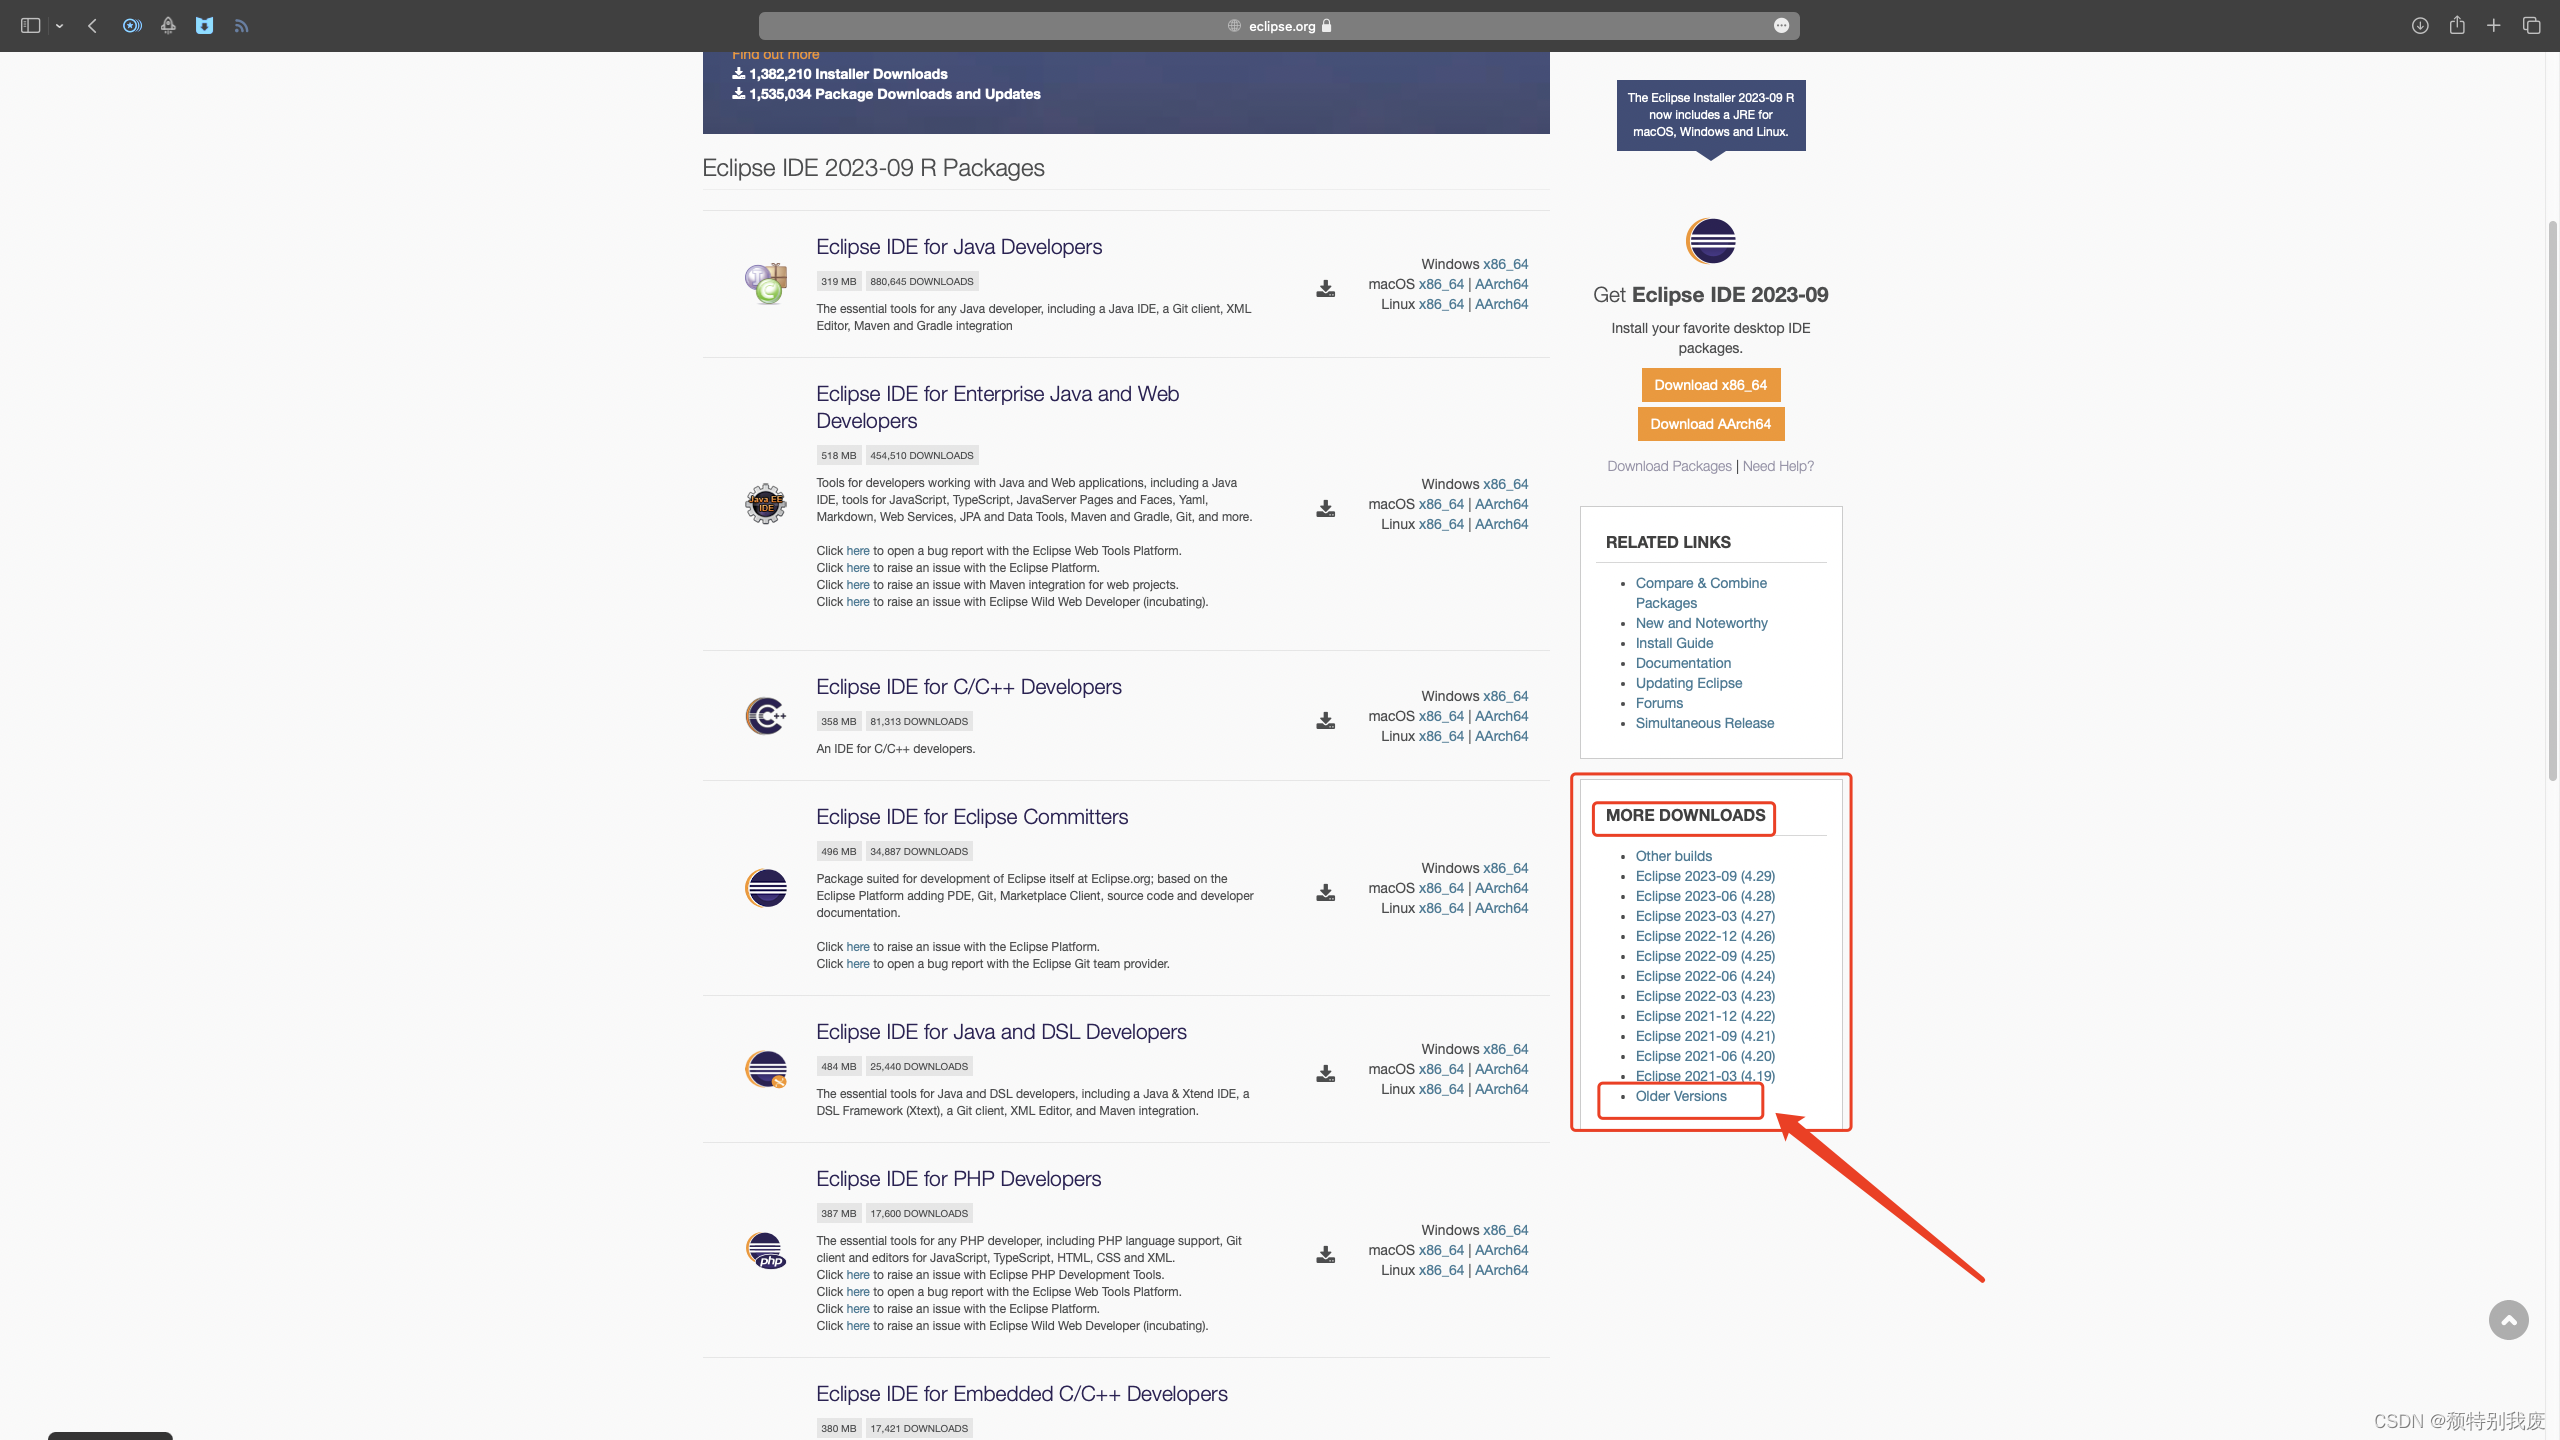Image resolution: width=2560 pixels, height=1440 pixels.
Task: Click the C/C++ Developers download icon
Action: [x=1325, y=721]
